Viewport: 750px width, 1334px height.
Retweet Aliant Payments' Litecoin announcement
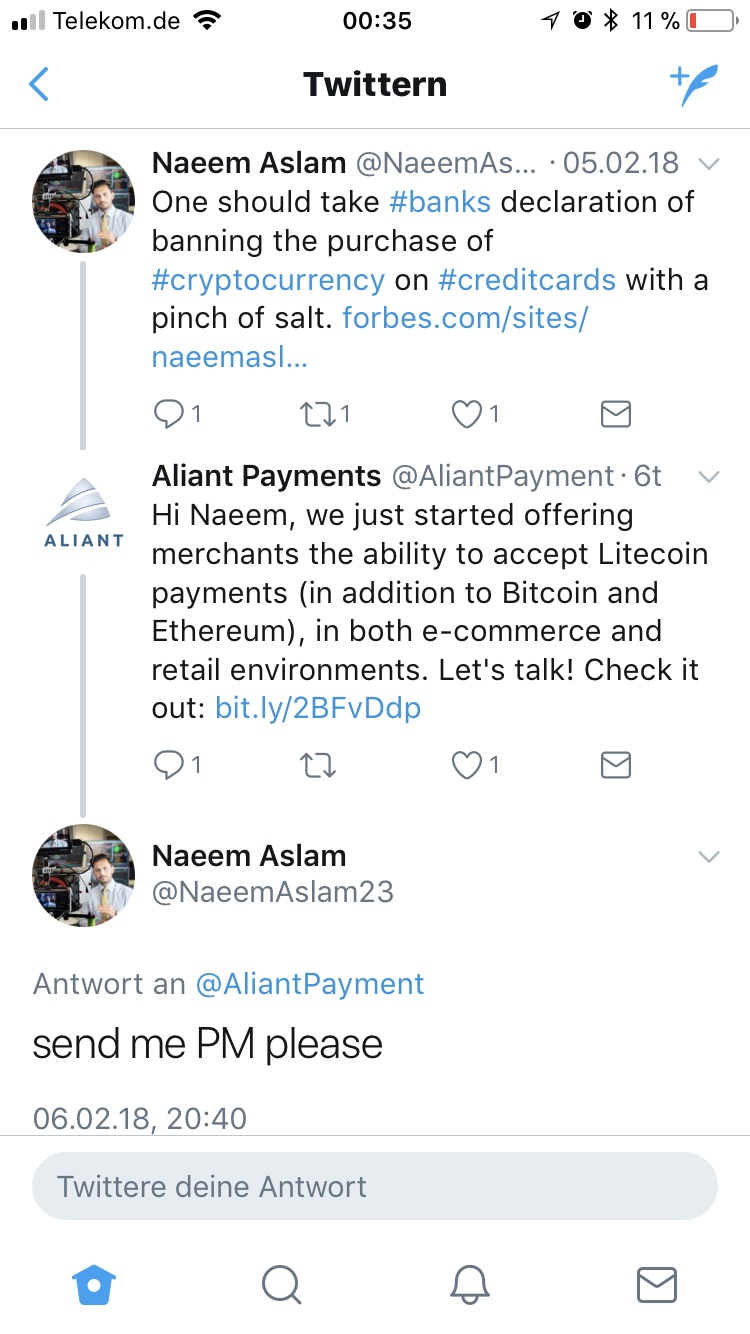tap(317, 765)
